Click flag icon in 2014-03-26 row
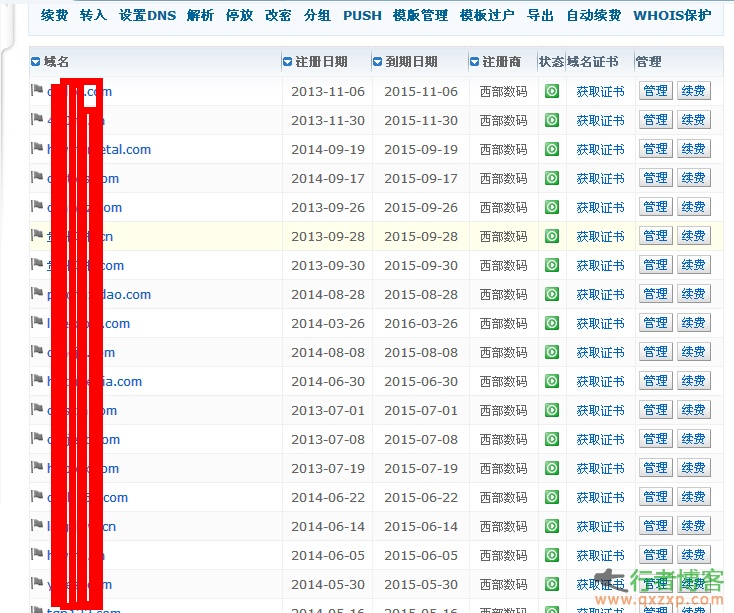Image resolution: width=734 pixels, height=613 pixels. 37,321
